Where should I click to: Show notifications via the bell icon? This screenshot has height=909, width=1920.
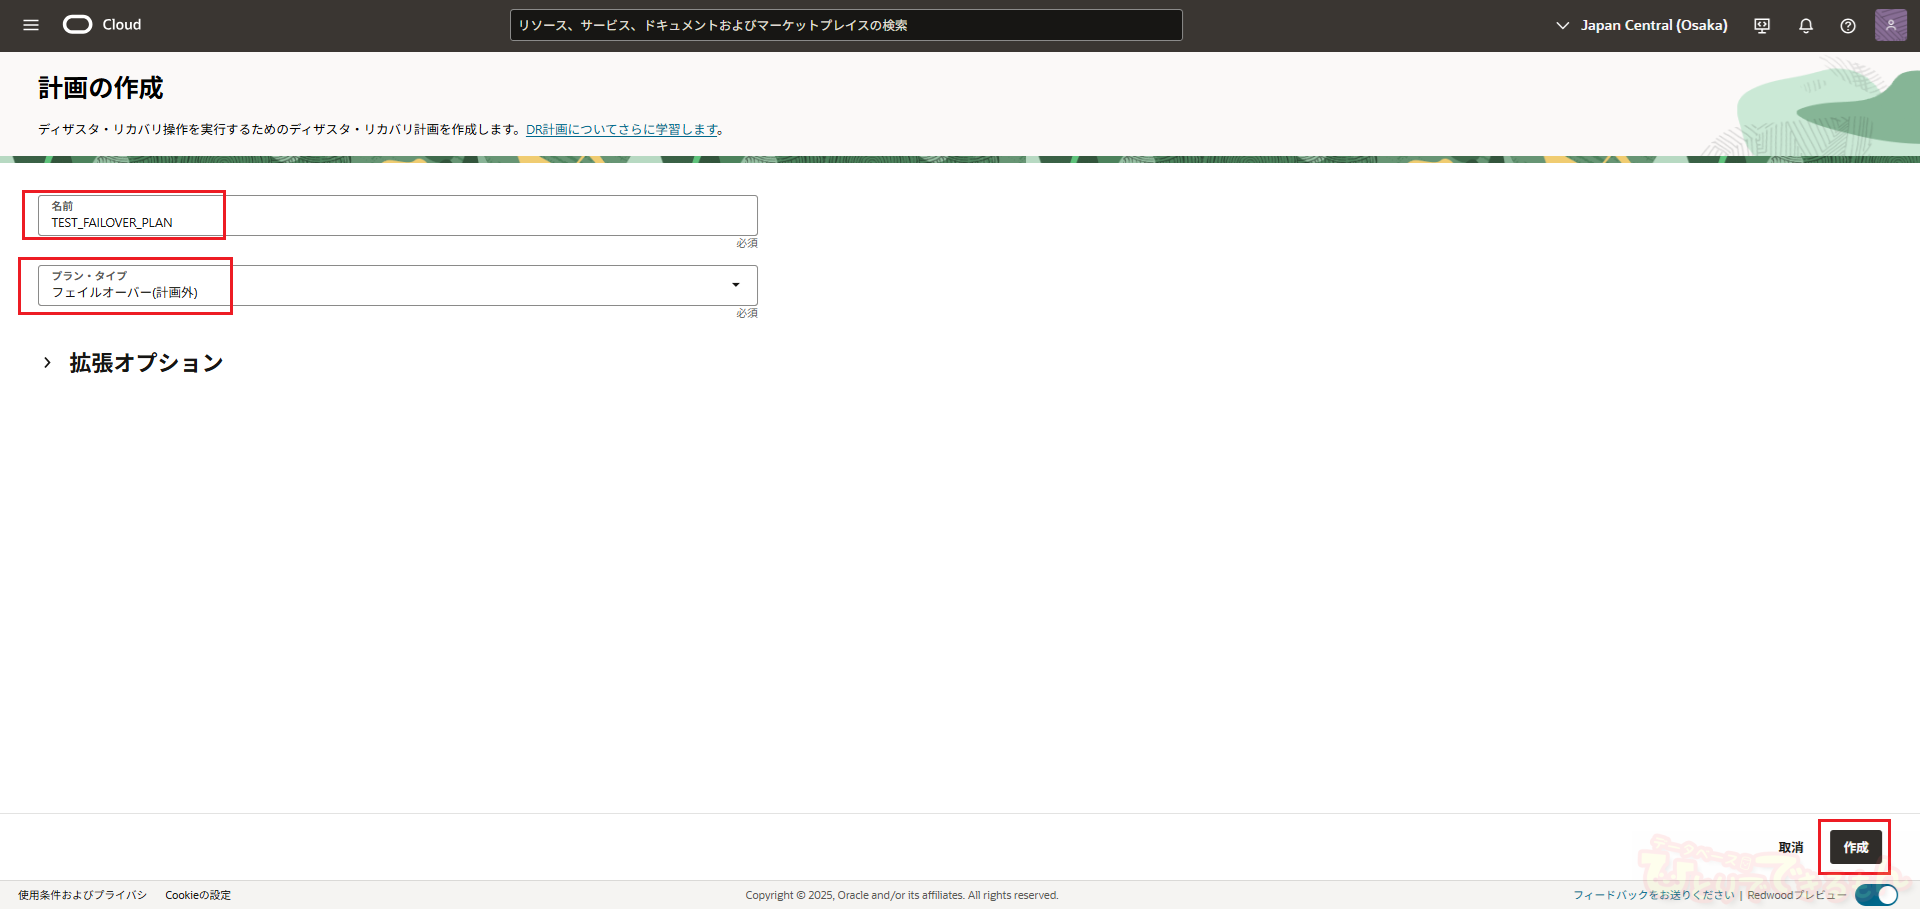(1806, 26)
